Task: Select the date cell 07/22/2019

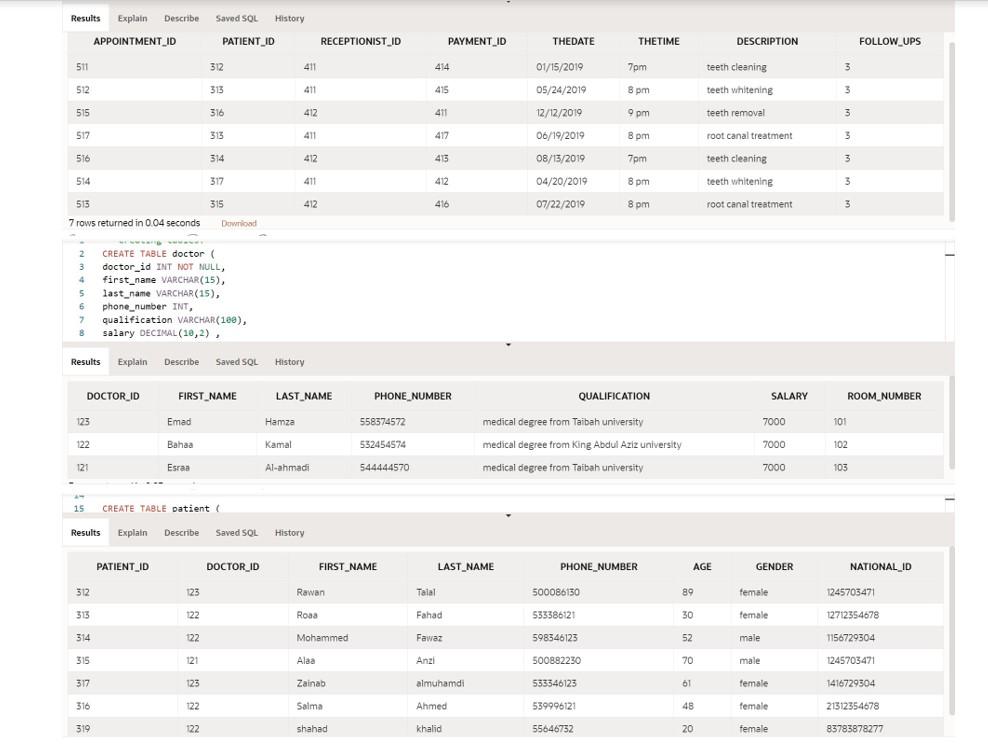Action: click(x=560, y=204)
